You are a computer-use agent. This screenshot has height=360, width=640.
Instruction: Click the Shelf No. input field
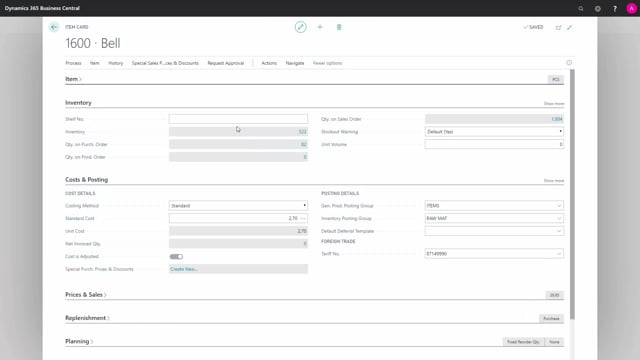click(238, 119)
